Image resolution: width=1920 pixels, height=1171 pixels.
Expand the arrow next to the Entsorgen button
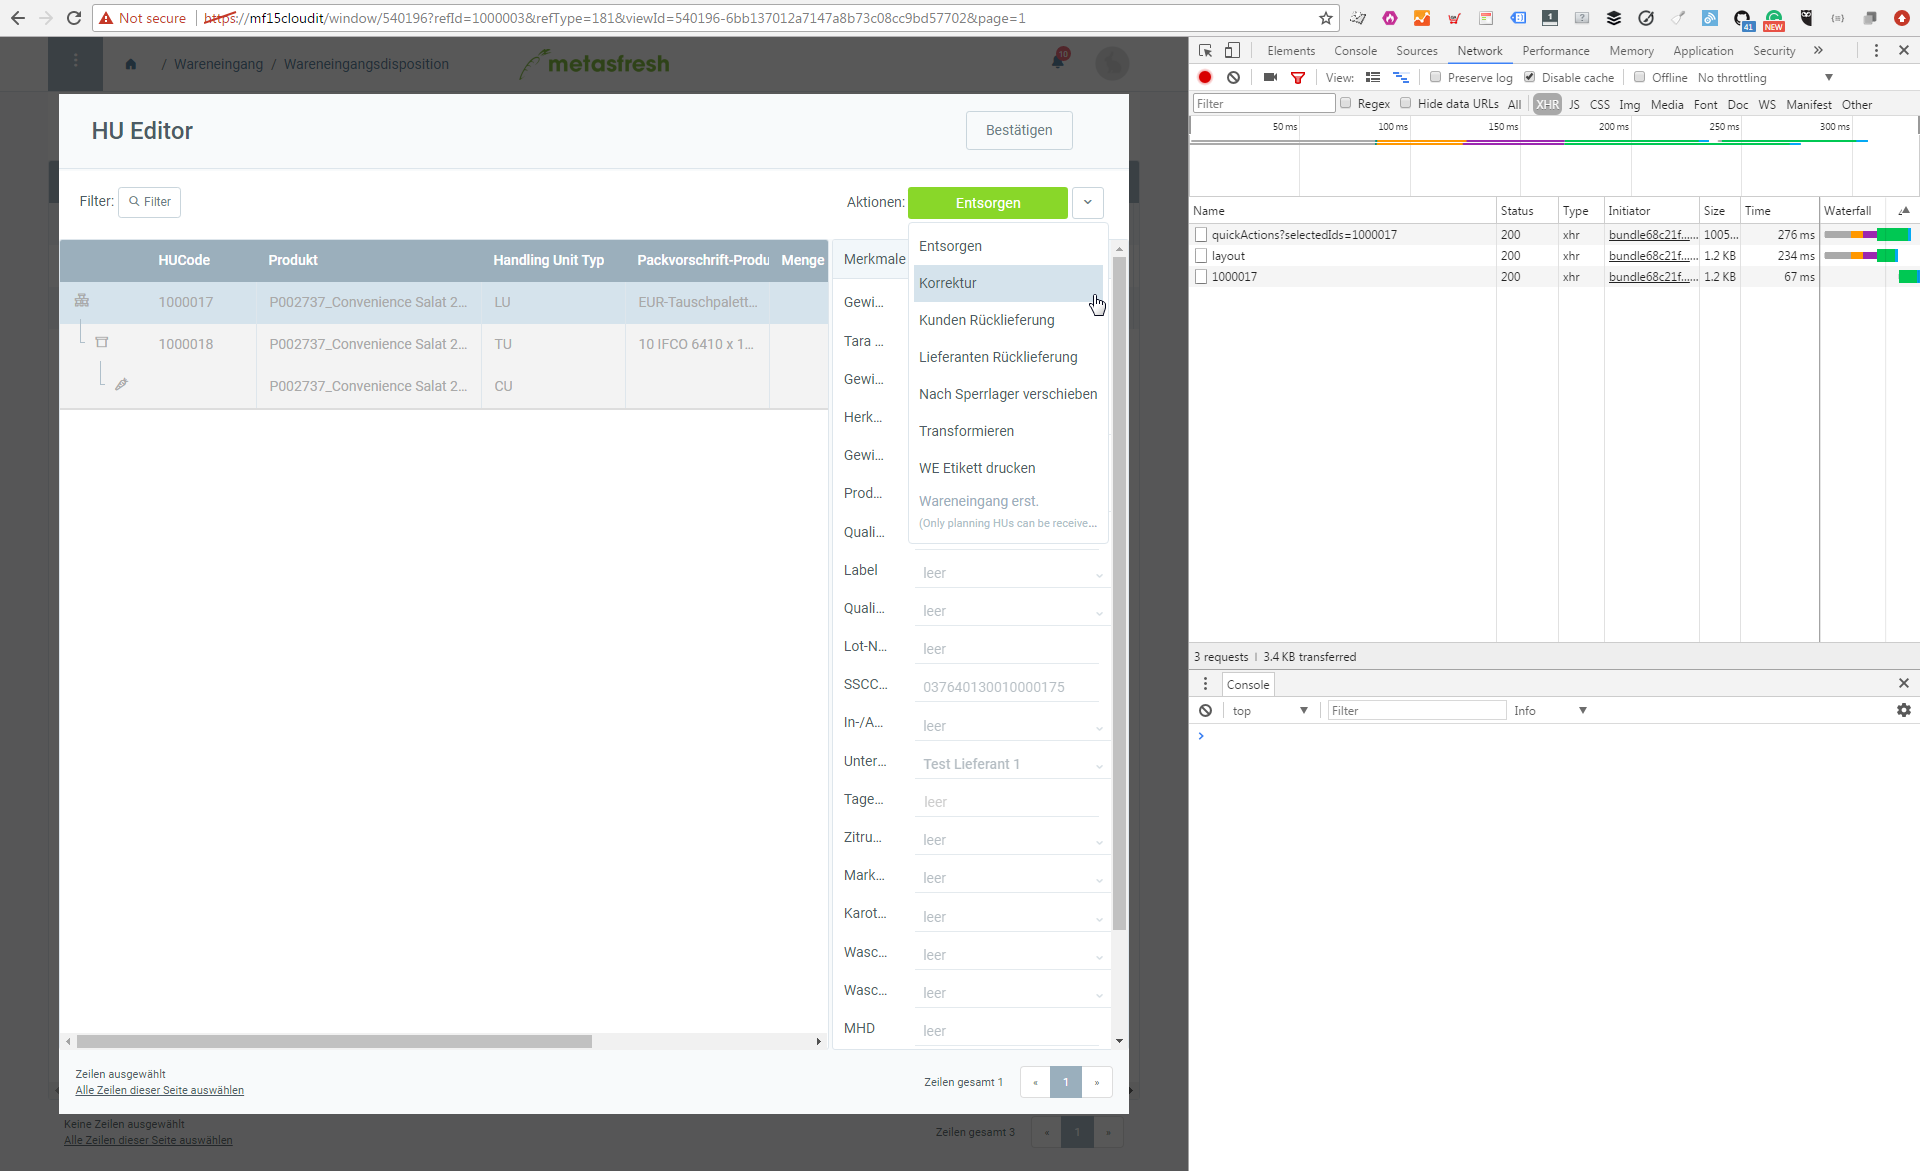(1088, 203)
